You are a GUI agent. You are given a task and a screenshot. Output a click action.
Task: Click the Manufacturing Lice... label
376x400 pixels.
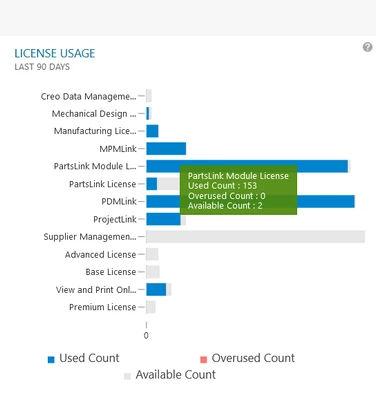[95, 131]
